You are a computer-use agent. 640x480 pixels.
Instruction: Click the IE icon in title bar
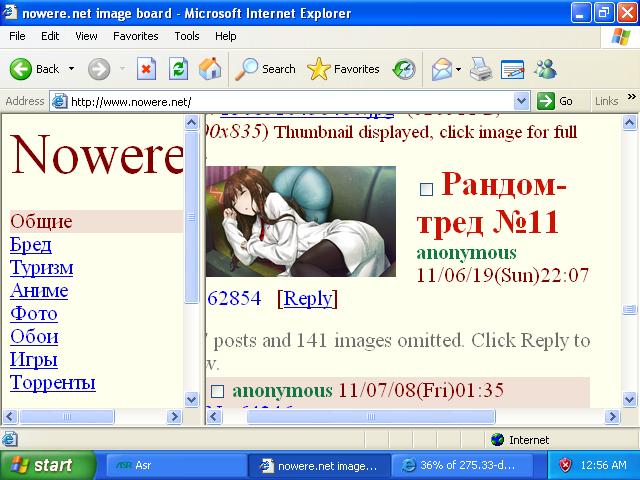click(9, 12)
